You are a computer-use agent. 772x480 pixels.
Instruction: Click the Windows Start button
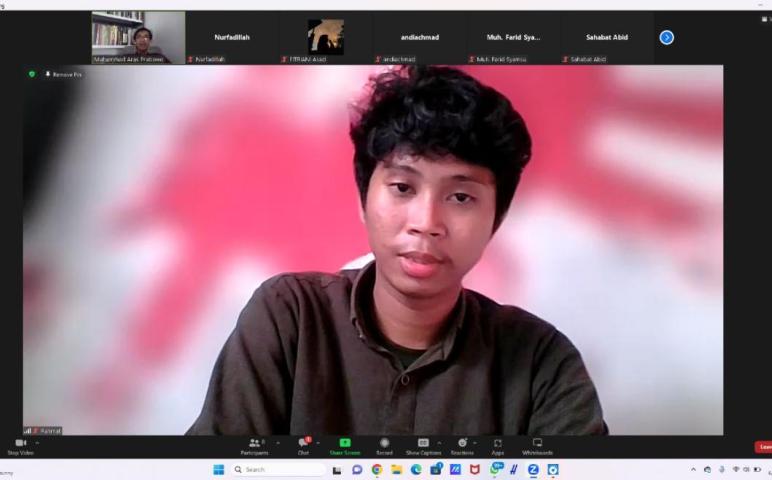click(218, 469)
